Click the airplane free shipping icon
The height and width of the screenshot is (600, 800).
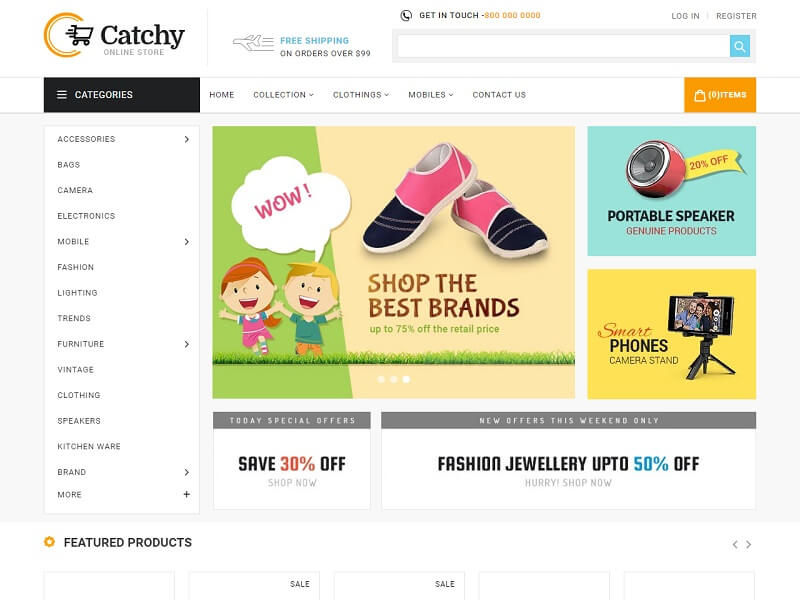[254, 43]
